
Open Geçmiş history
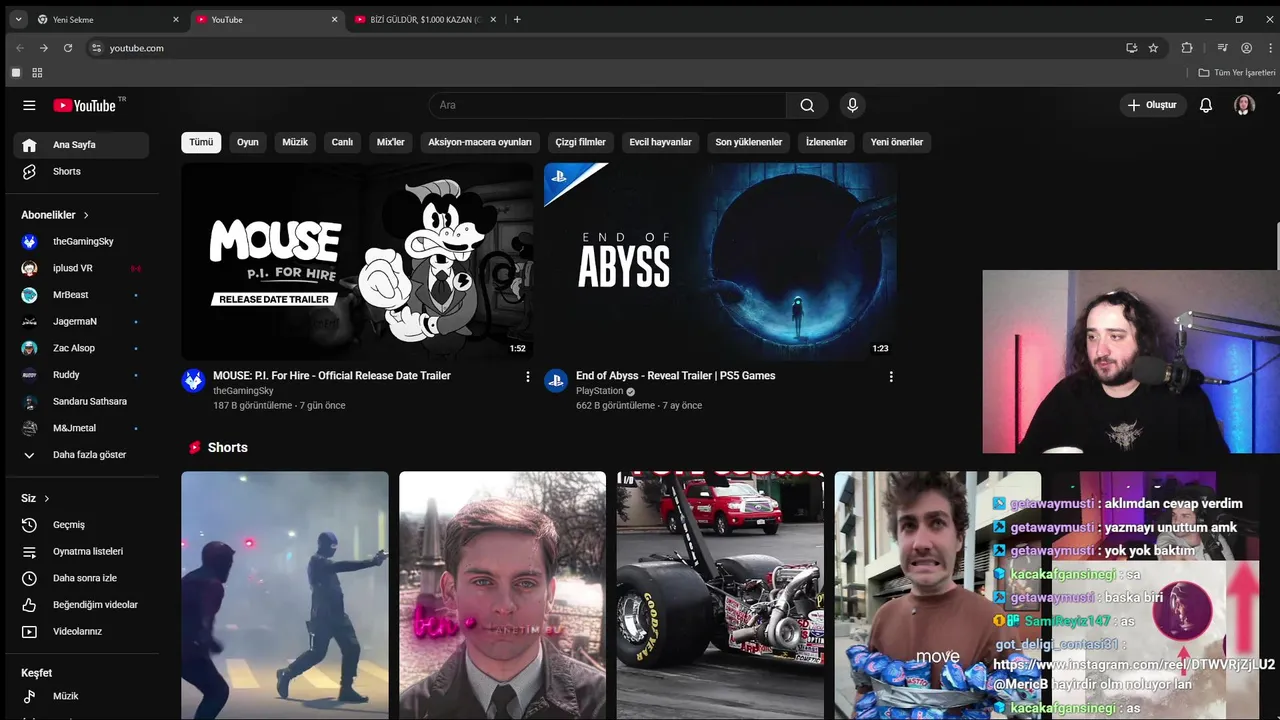coord(81,525)
